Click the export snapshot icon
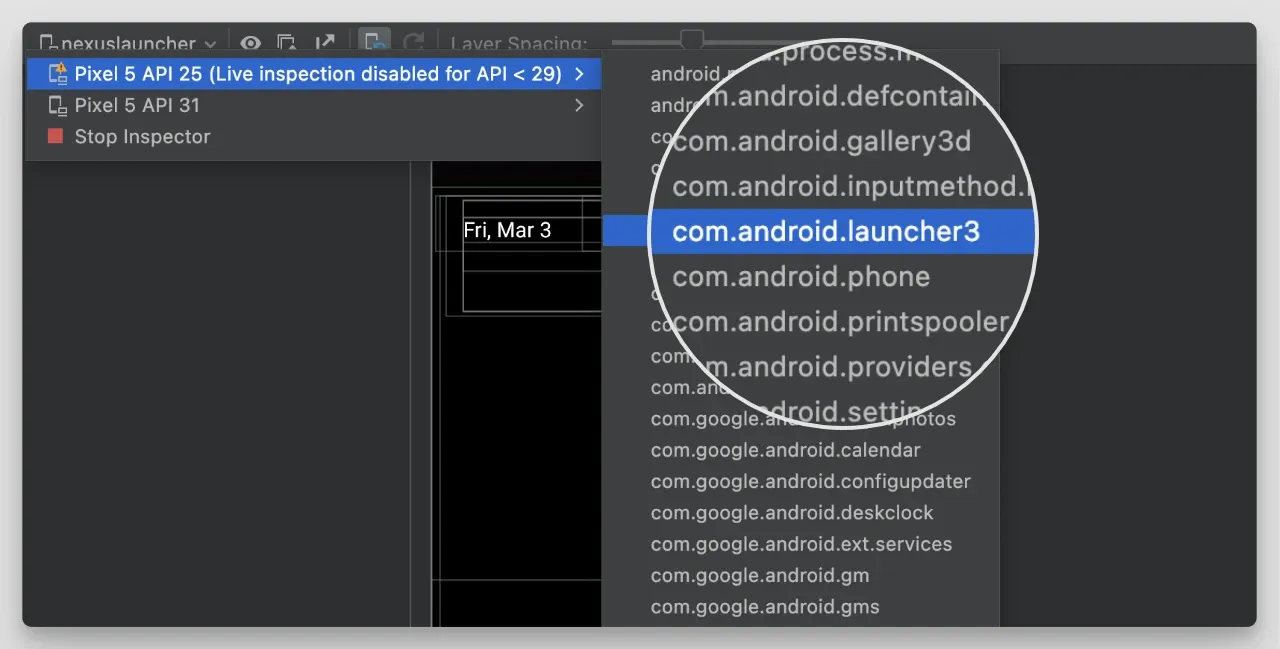Screen dimensions: 1280x649 pos(325,43)
